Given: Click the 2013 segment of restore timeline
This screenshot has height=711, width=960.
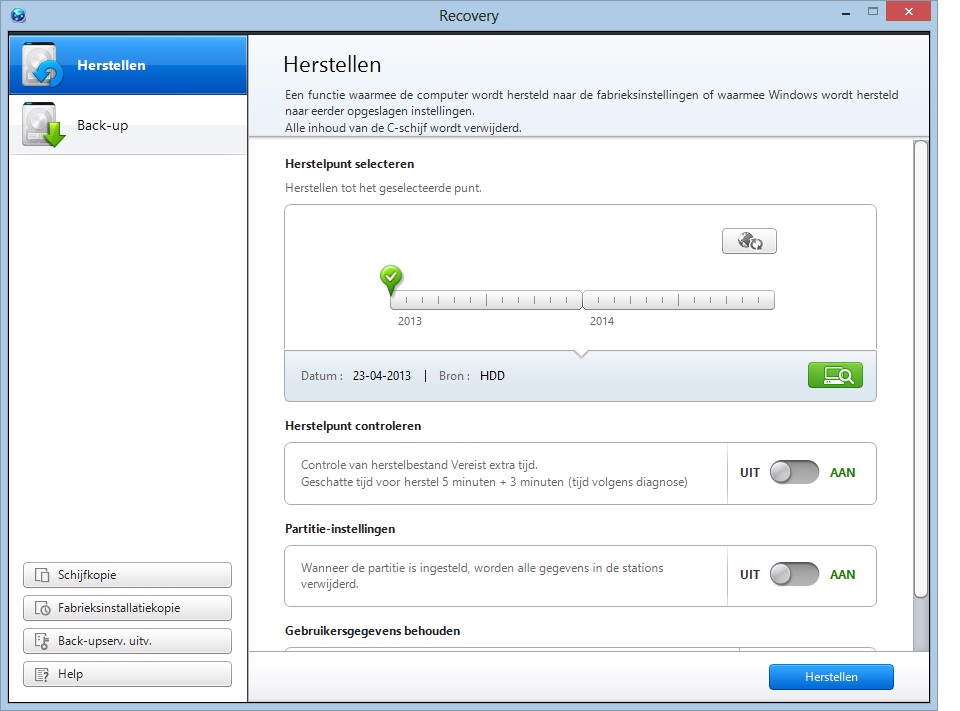Looking at the screenshot, I should 486,300.
